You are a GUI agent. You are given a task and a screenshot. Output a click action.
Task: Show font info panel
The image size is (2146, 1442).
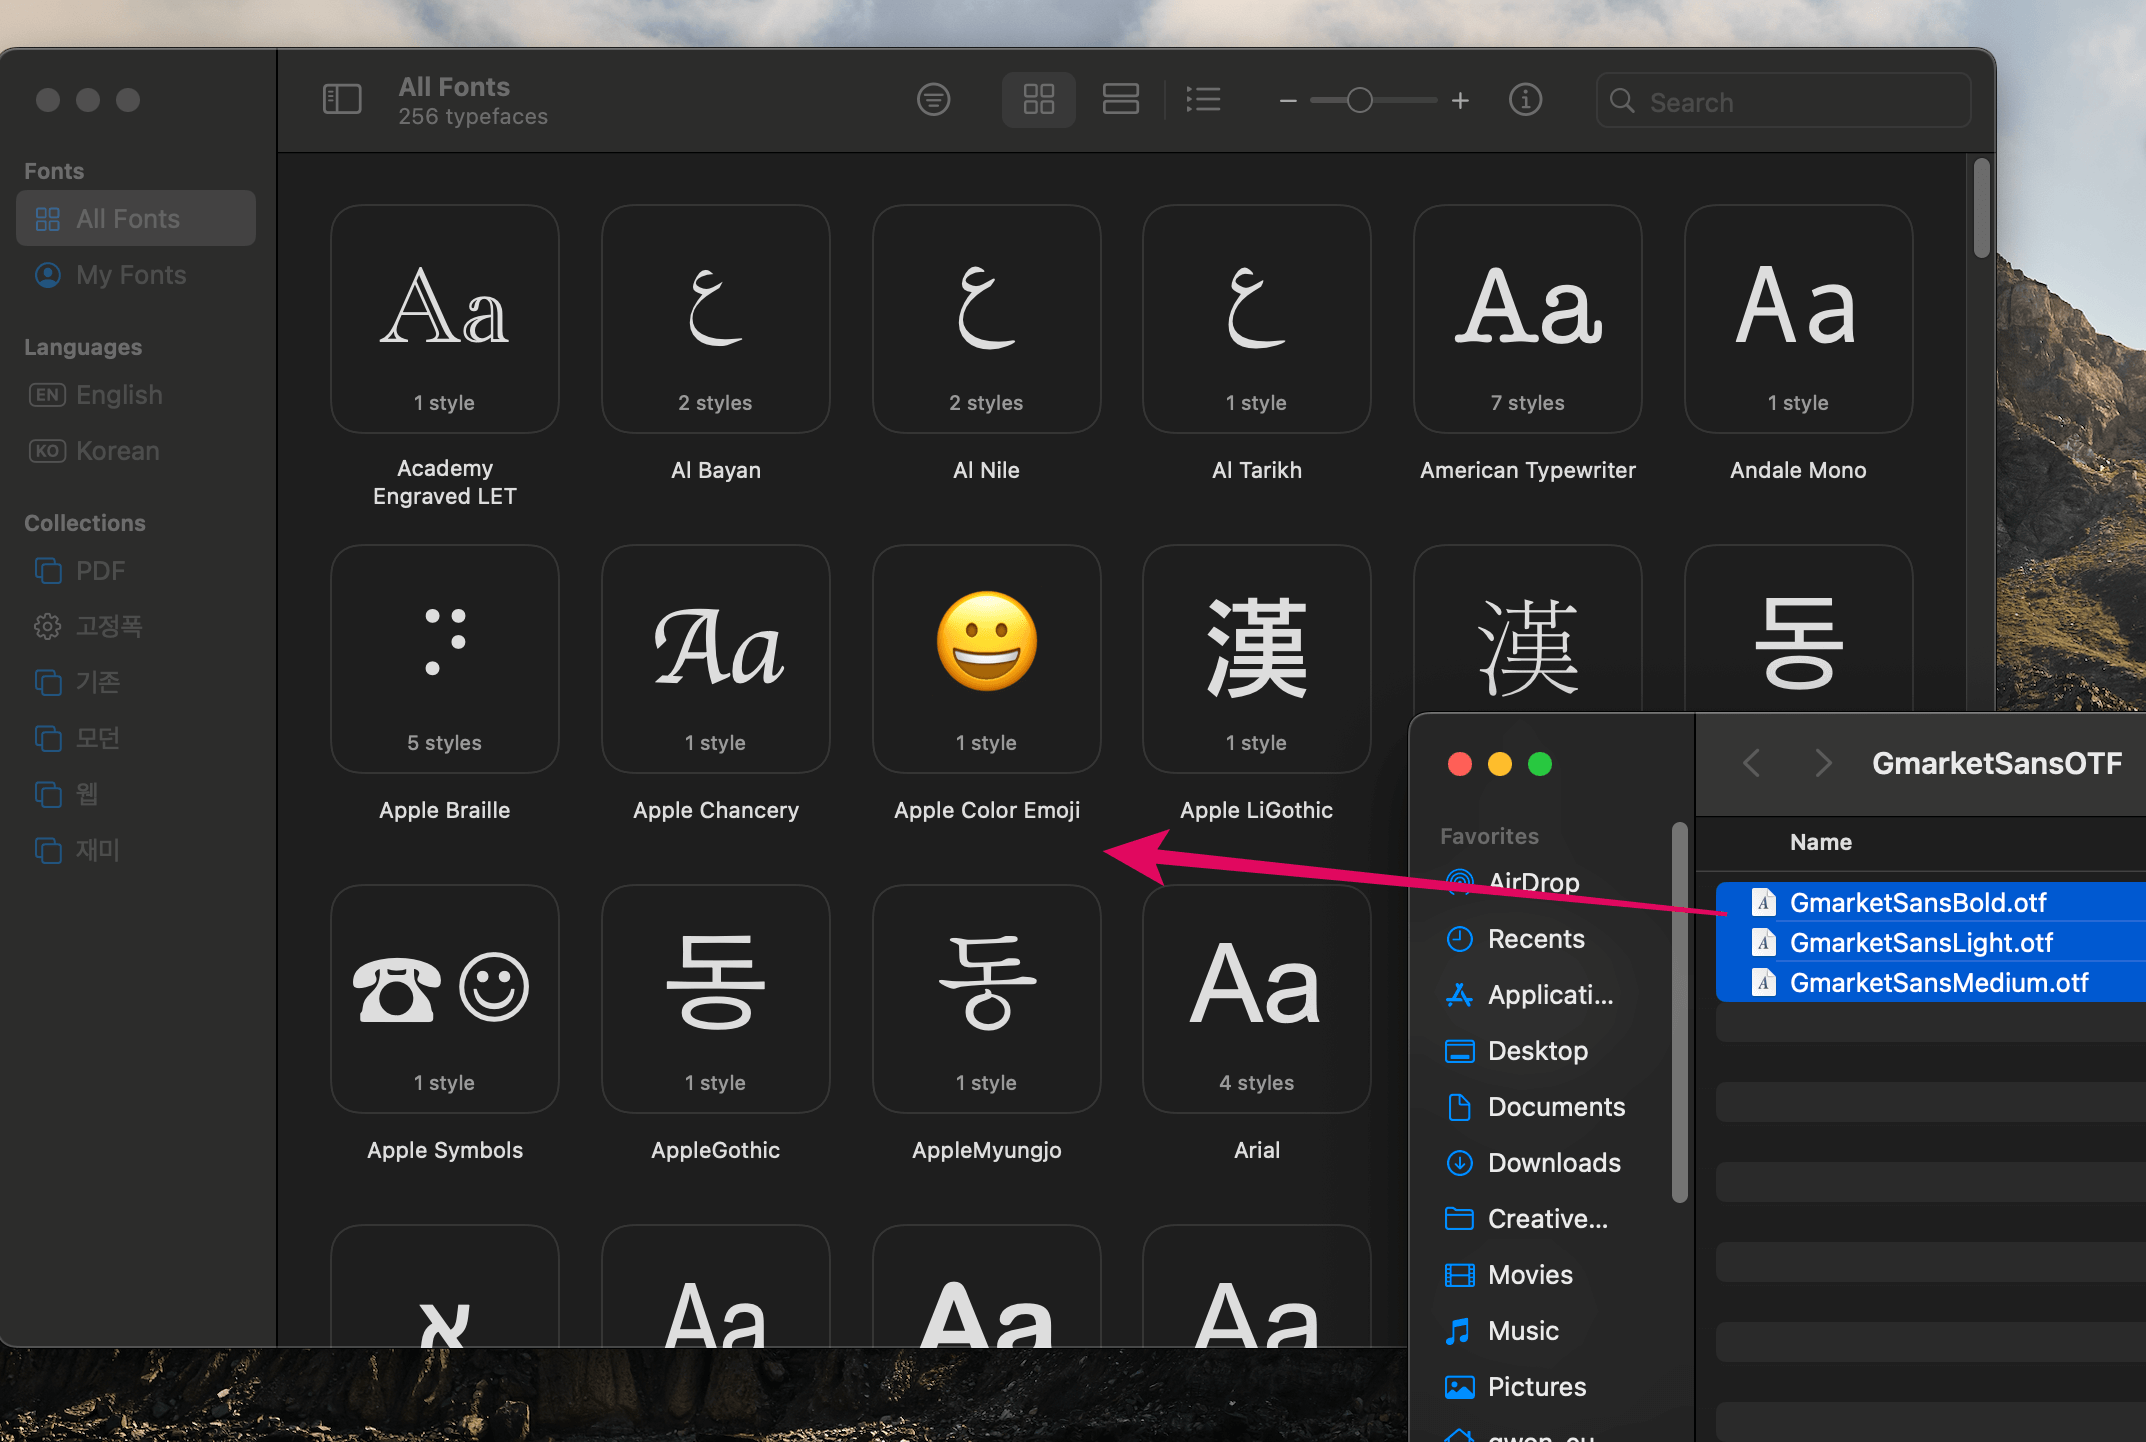1524,100
